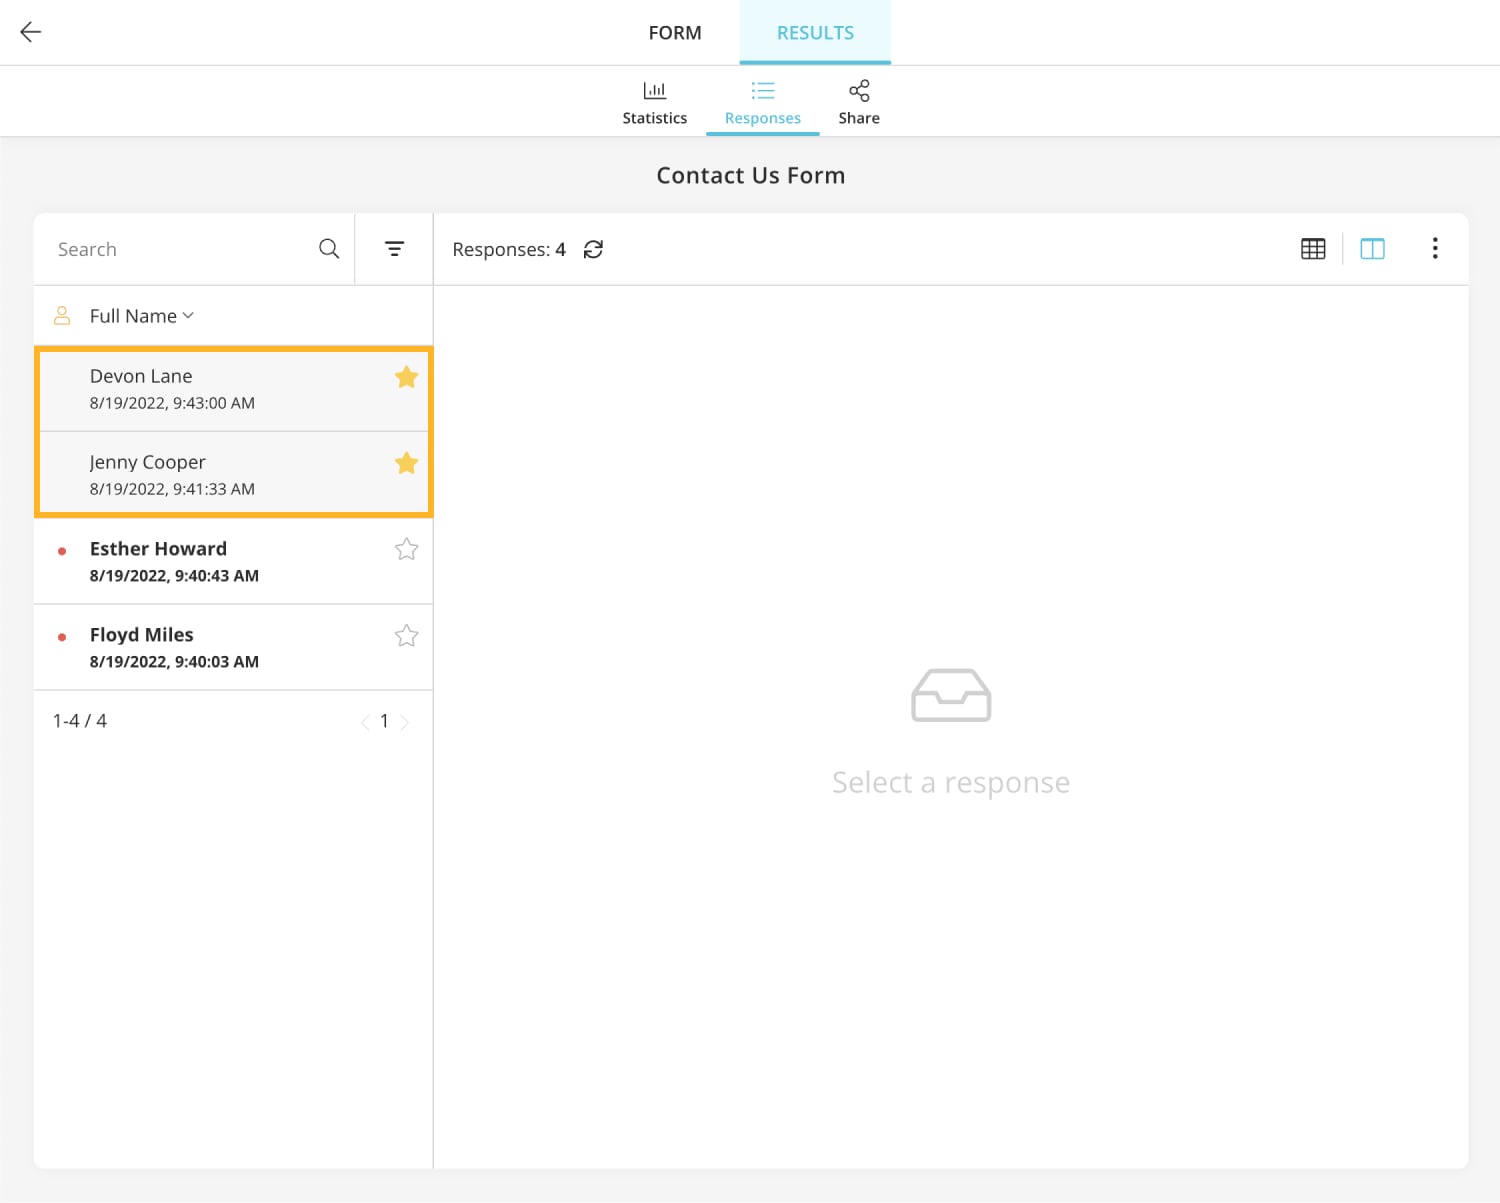Open the Statistics tab
The width and height of the screenshot is (1500, 1203).
click(654, 102)
